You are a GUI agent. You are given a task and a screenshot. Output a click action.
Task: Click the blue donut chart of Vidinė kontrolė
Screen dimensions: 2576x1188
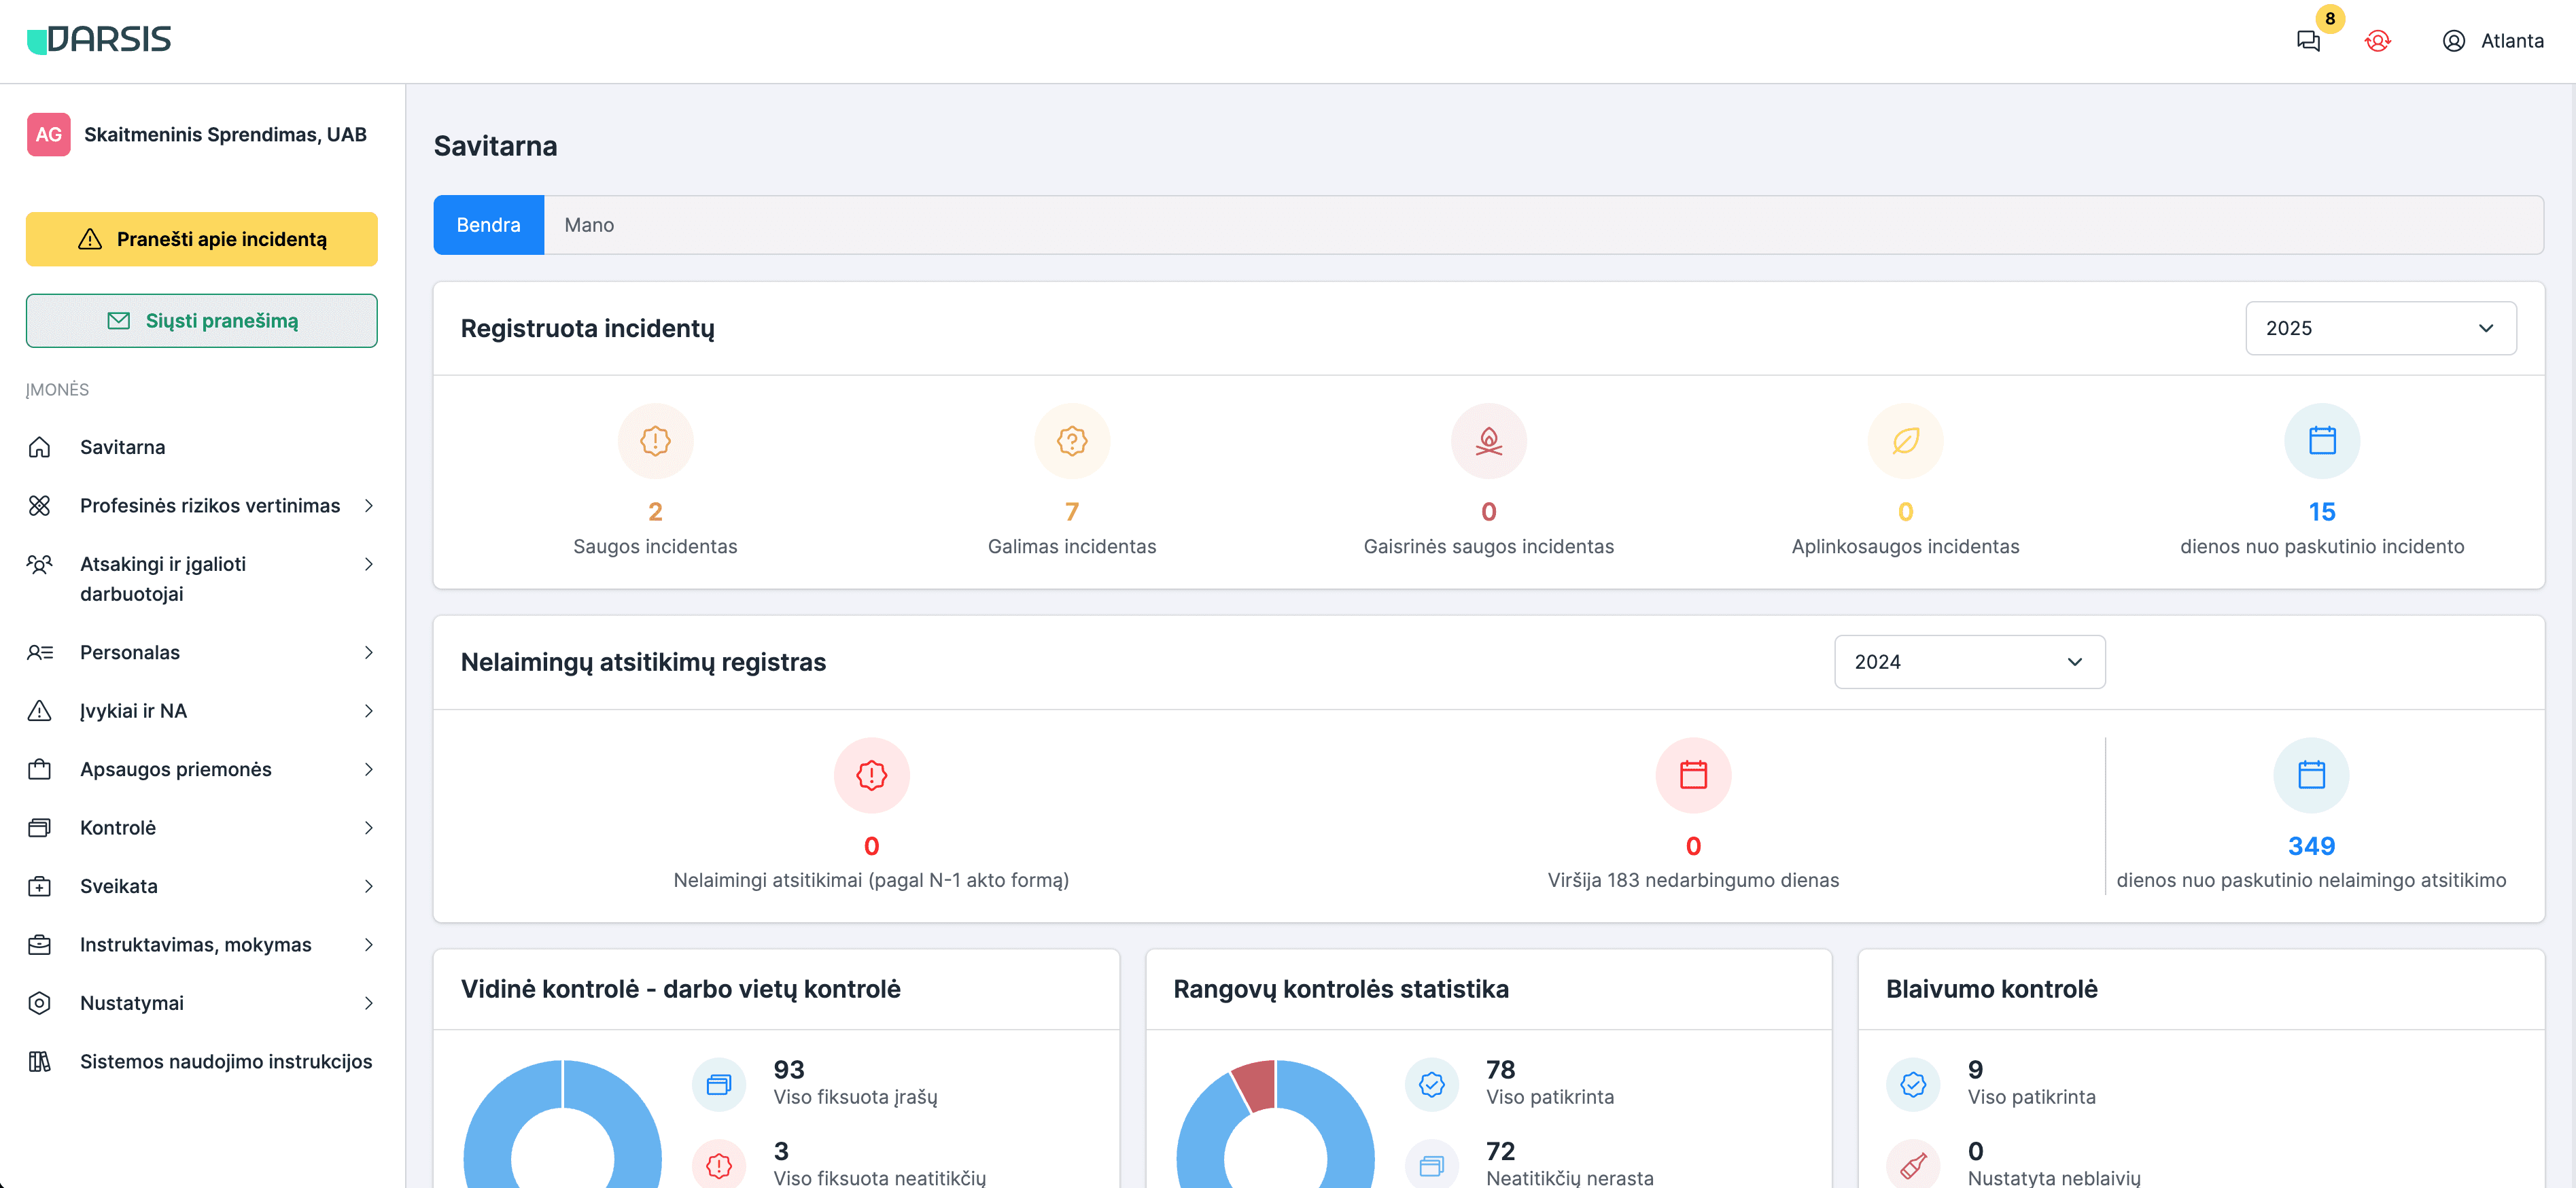point(563,1124)
